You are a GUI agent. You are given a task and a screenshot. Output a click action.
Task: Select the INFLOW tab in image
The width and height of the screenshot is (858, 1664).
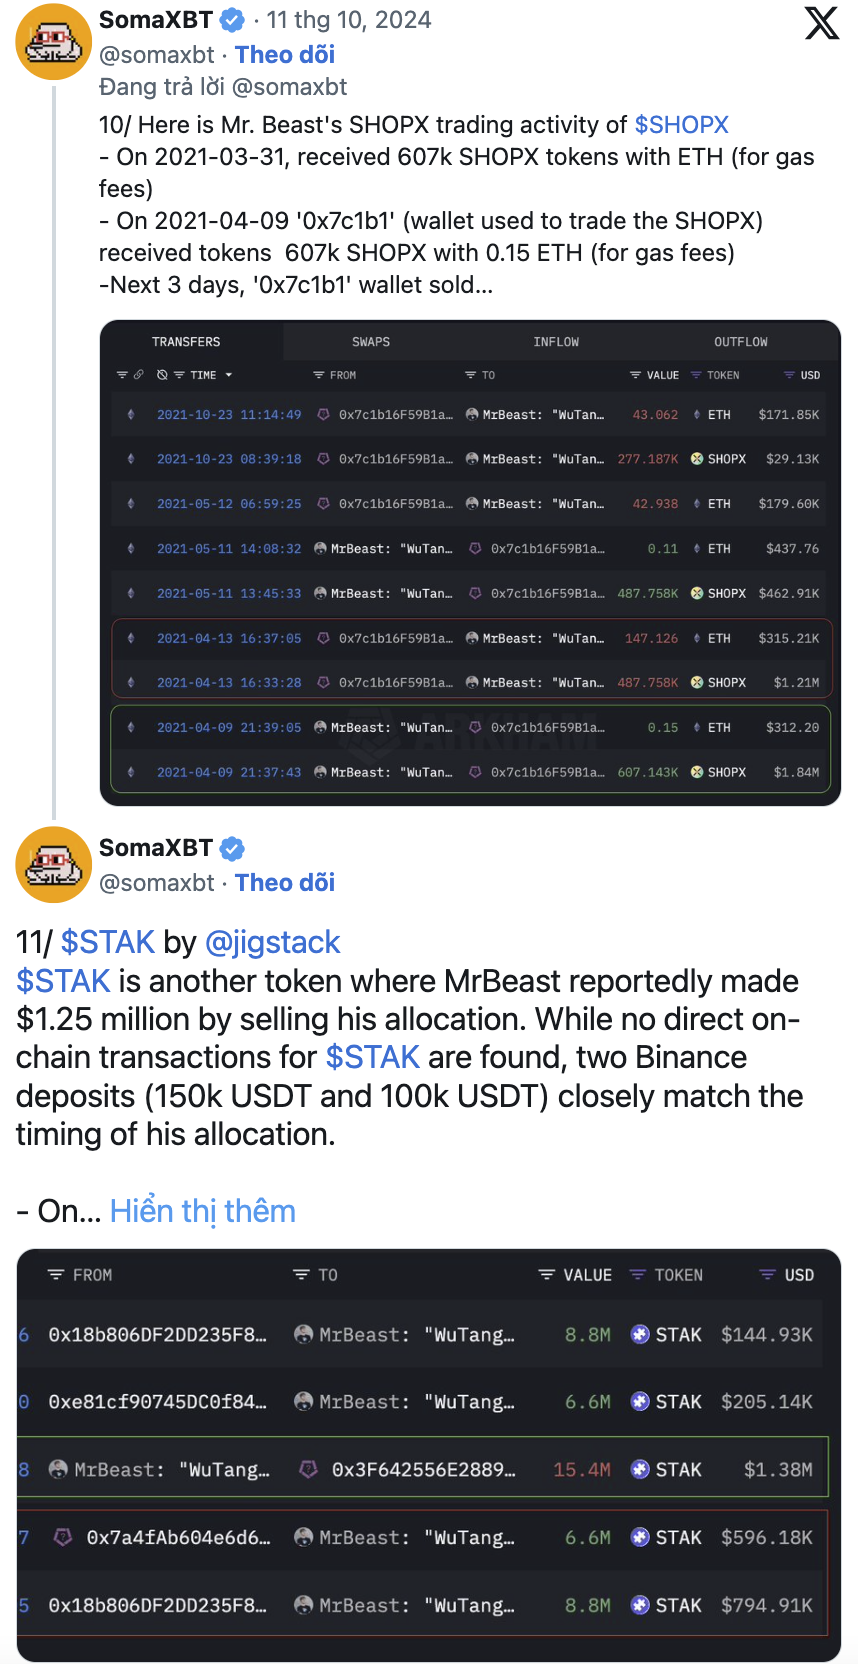pyautogui.click(x=556, y=342)
